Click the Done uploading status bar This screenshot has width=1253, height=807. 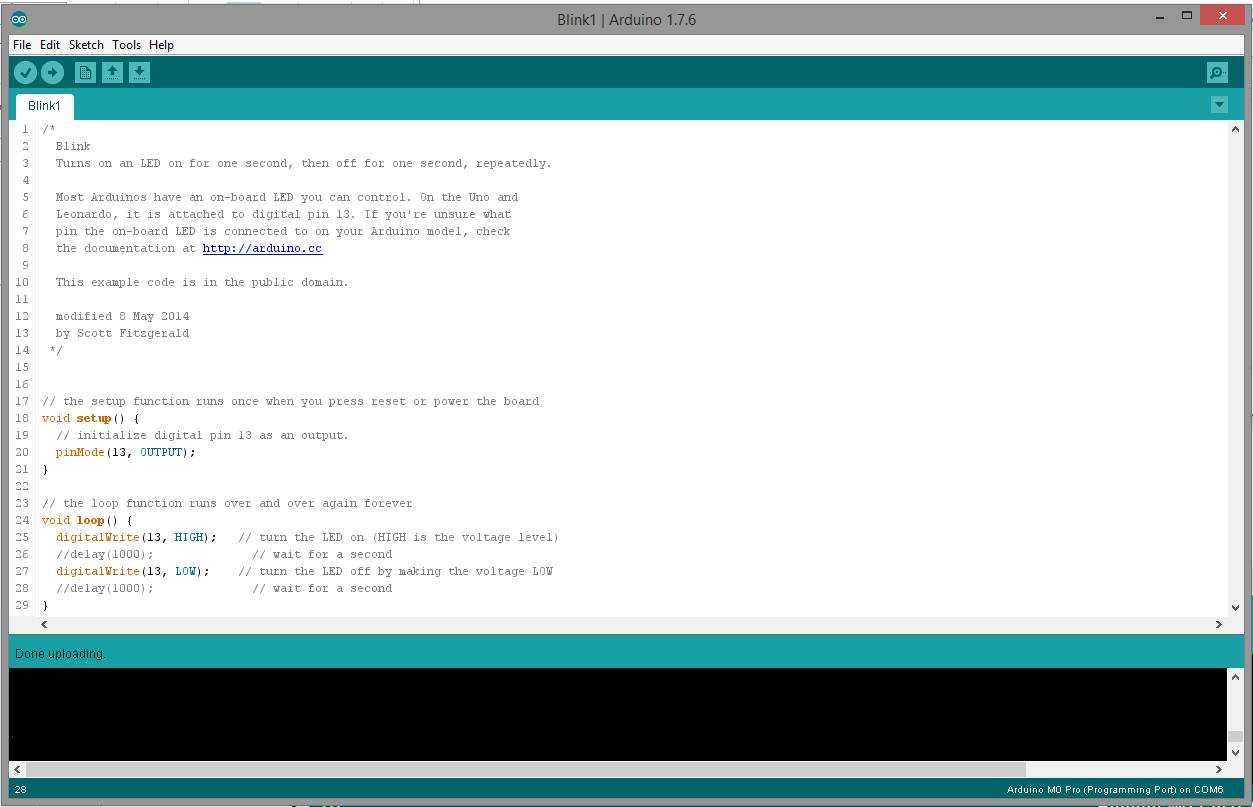[60, 653]
